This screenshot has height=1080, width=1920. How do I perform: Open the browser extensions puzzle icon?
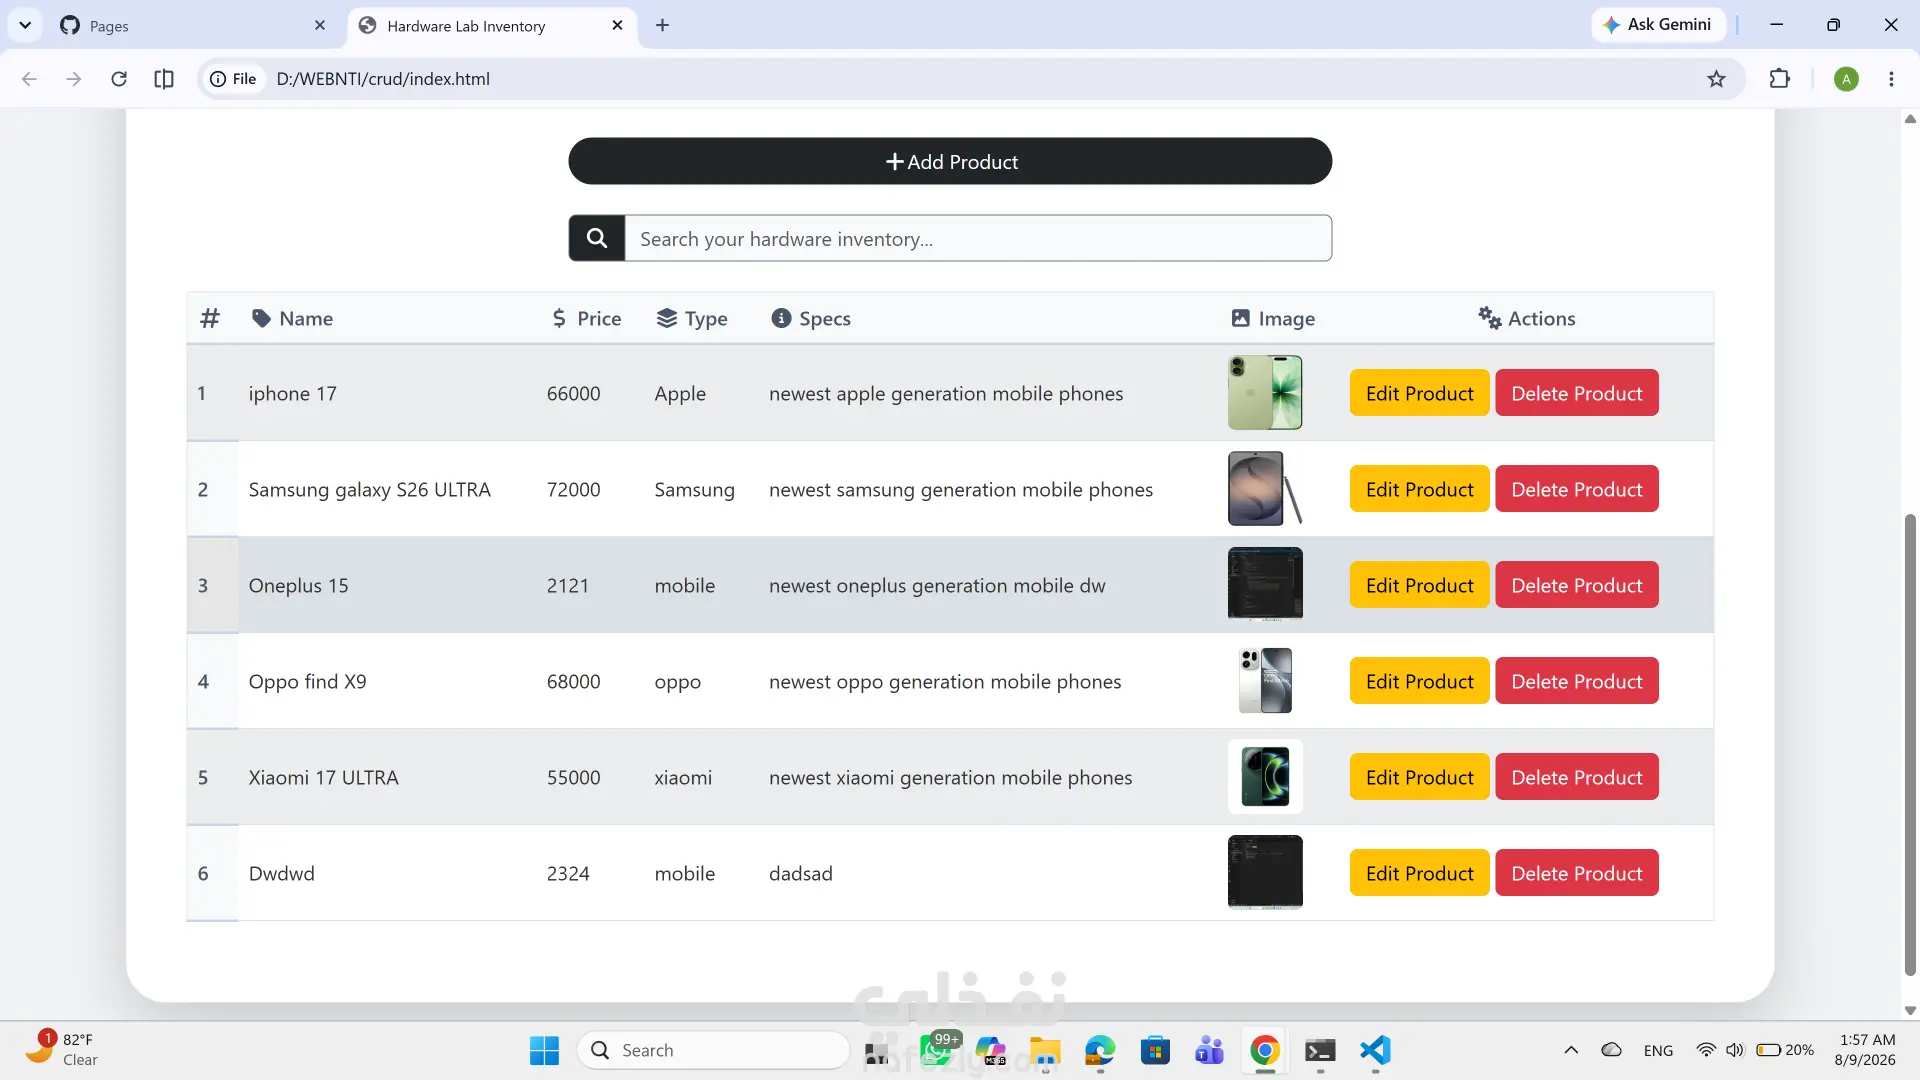(1780, 79)
